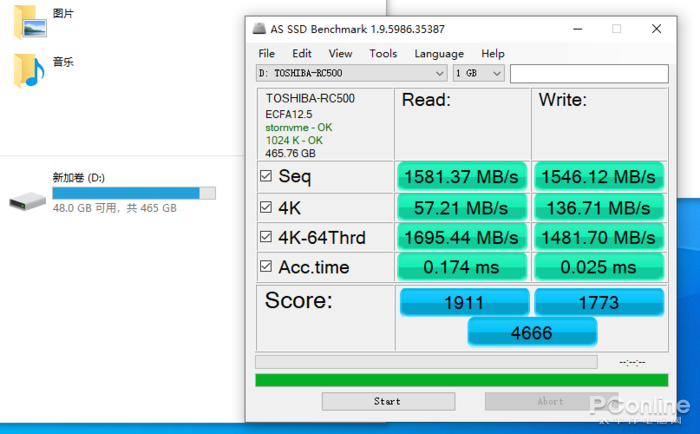700x434 pixels.
Task: Click the green overall progress bar
Action: click(462, 380)
